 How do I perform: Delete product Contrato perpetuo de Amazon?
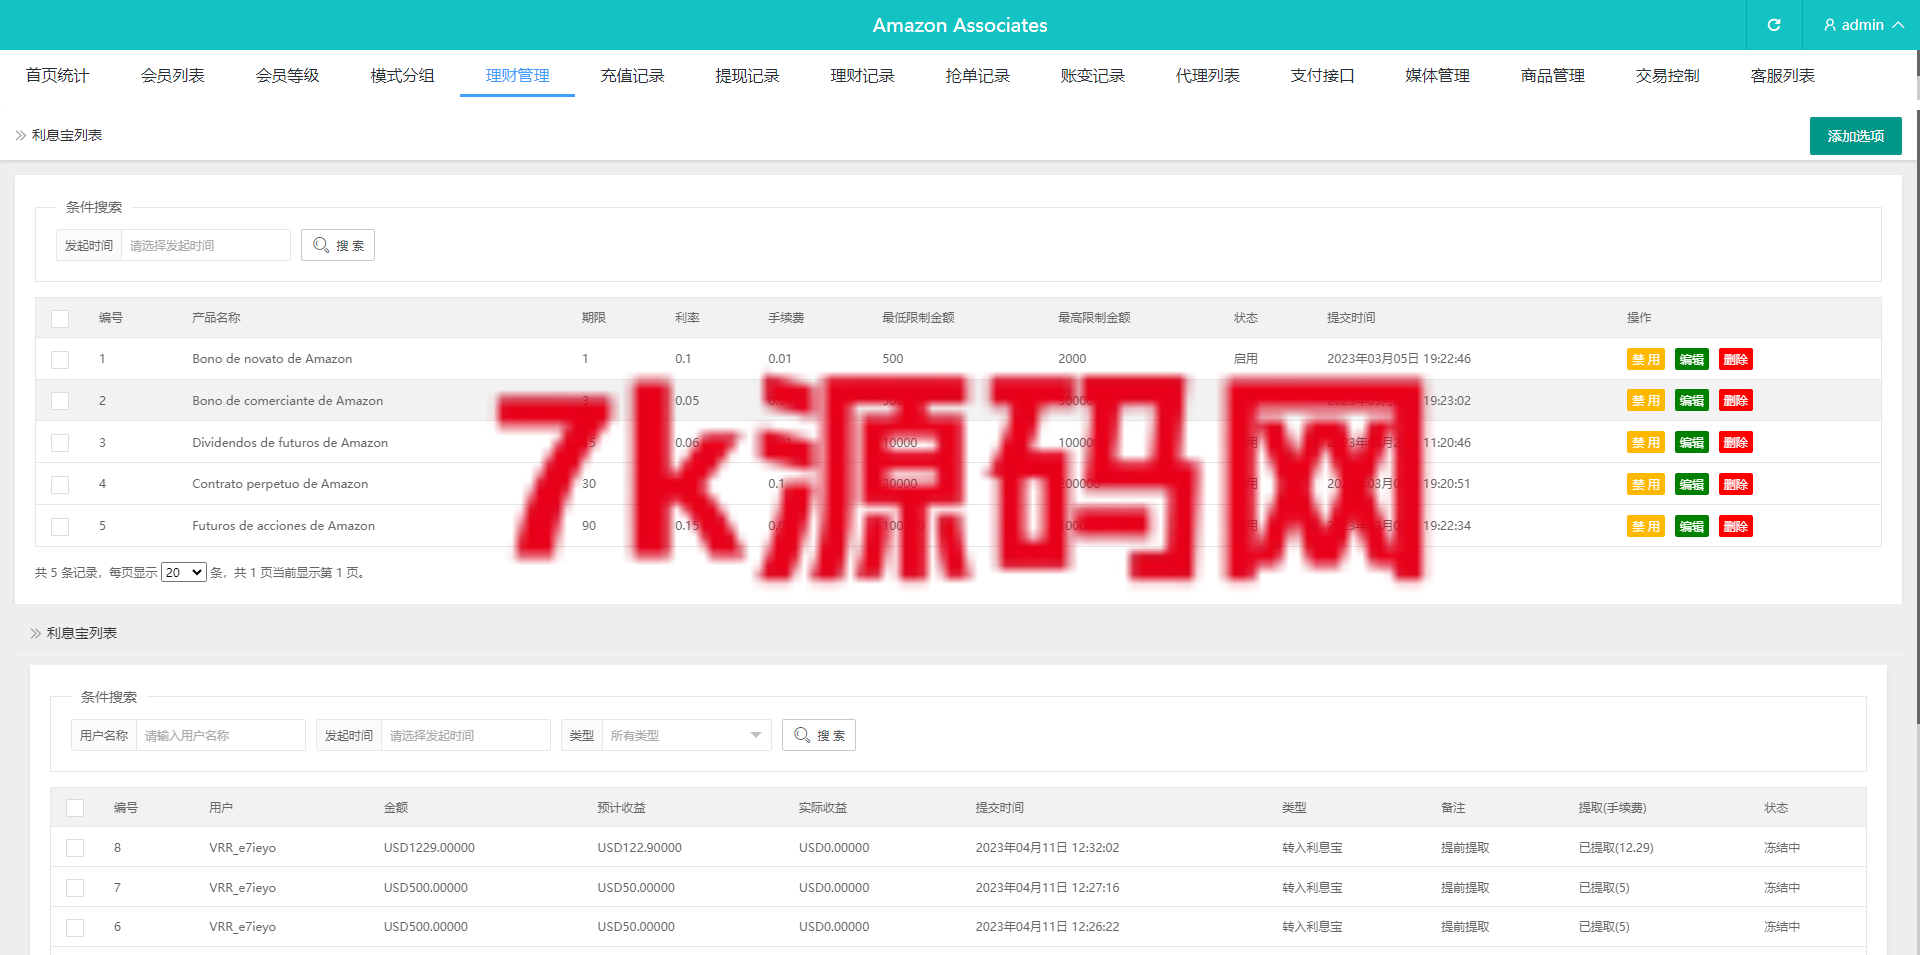pos(1736,484)
